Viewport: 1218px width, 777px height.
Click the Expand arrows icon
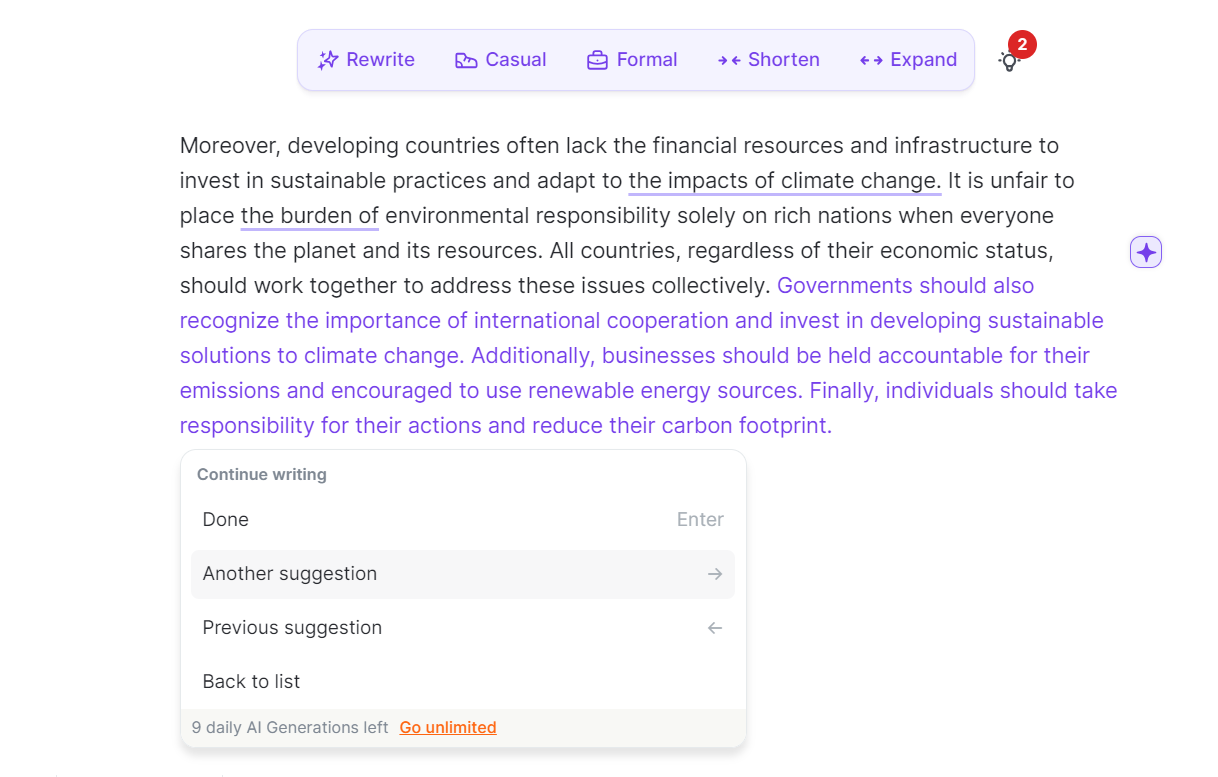pos(871,60)
